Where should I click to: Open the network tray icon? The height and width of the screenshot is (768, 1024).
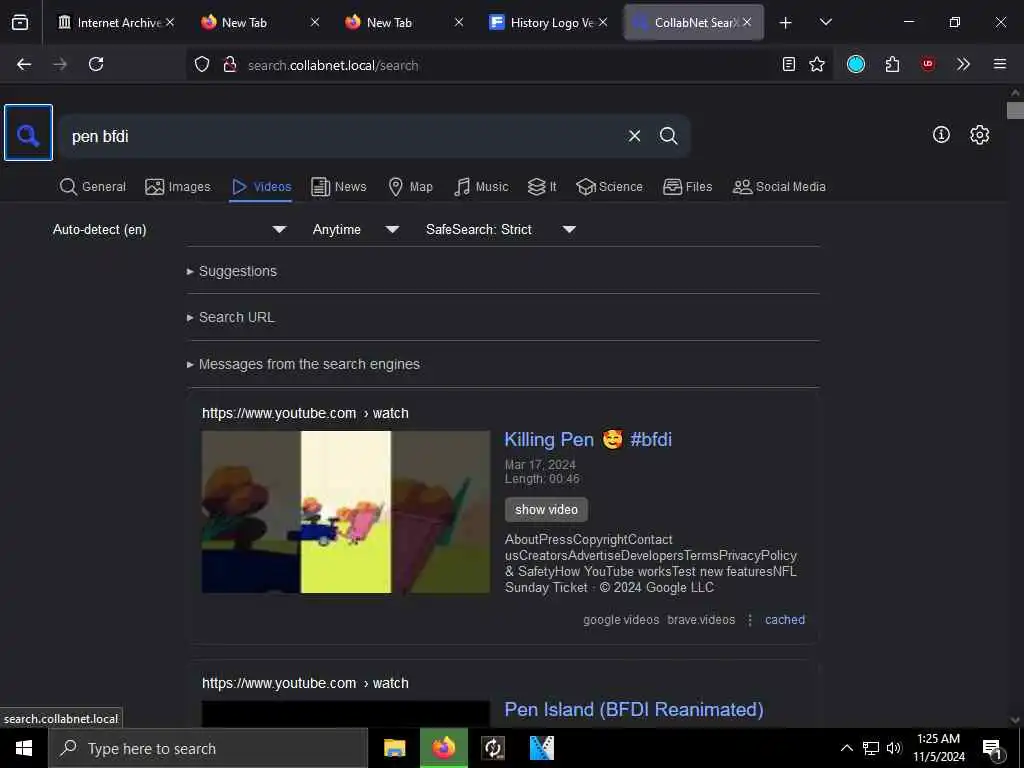[x=871, y=748]
